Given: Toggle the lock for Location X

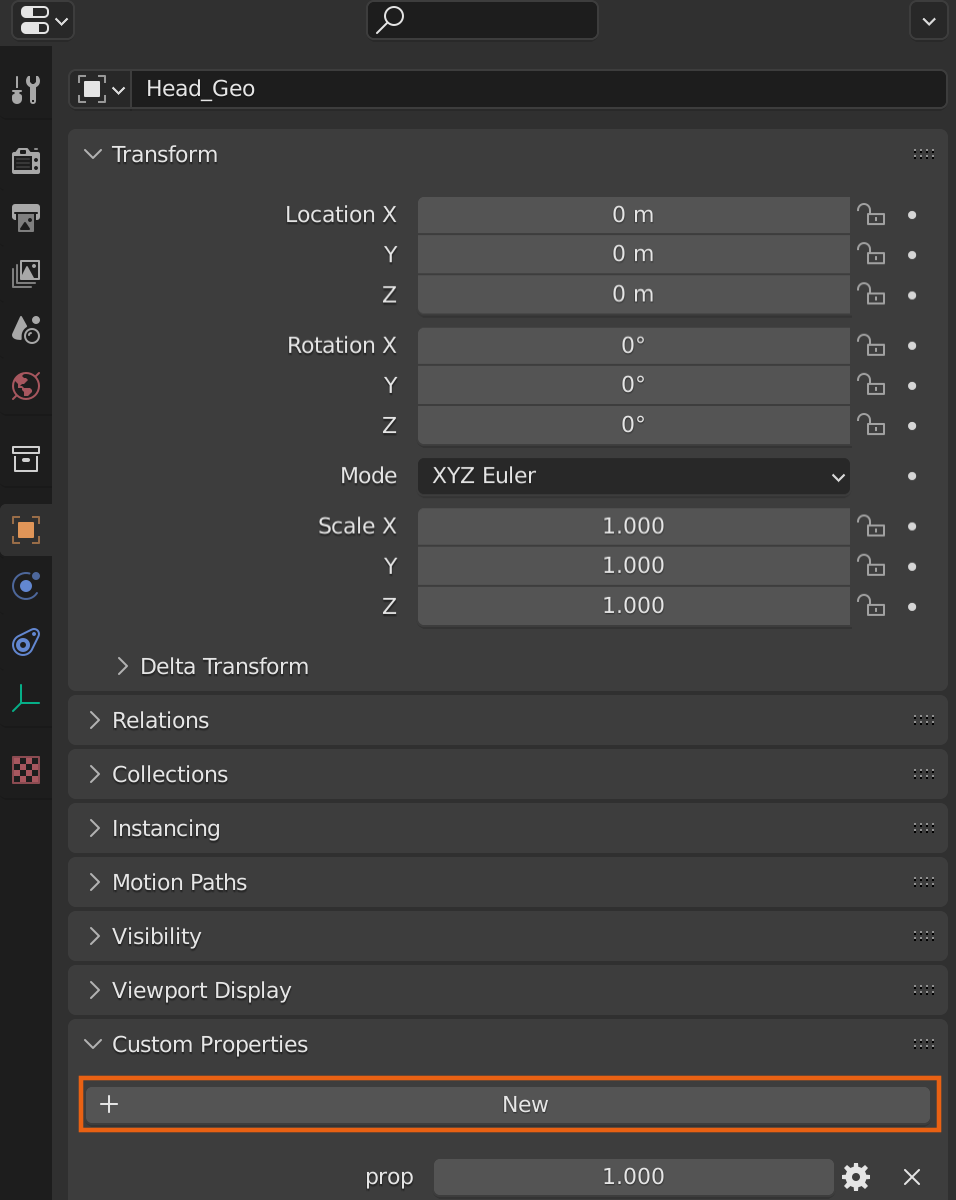Looking at the screenshot, I should (x=871, y=215).
